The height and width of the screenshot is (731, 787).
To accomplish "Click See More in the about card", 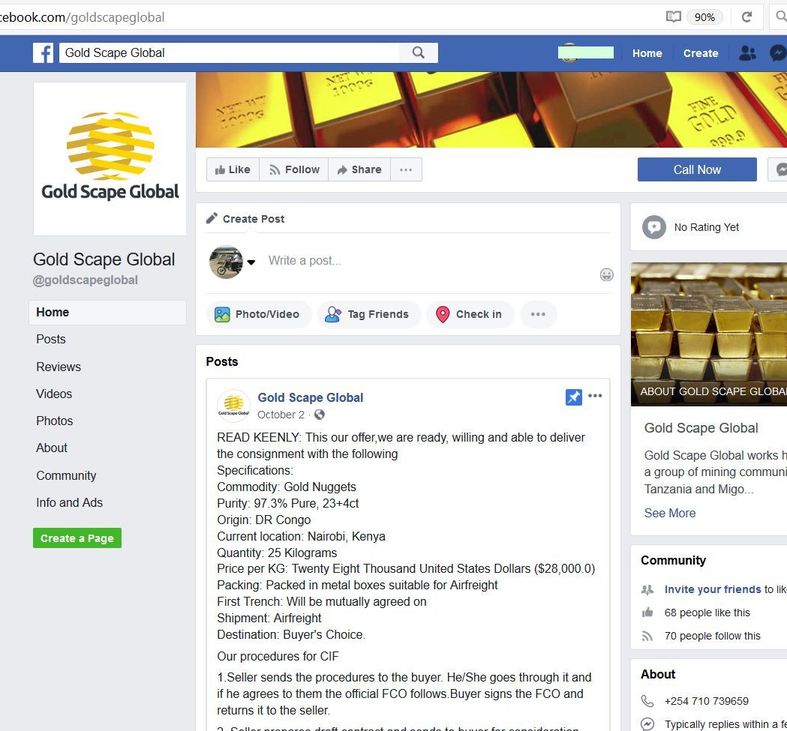I will click(x=670, y=513).
